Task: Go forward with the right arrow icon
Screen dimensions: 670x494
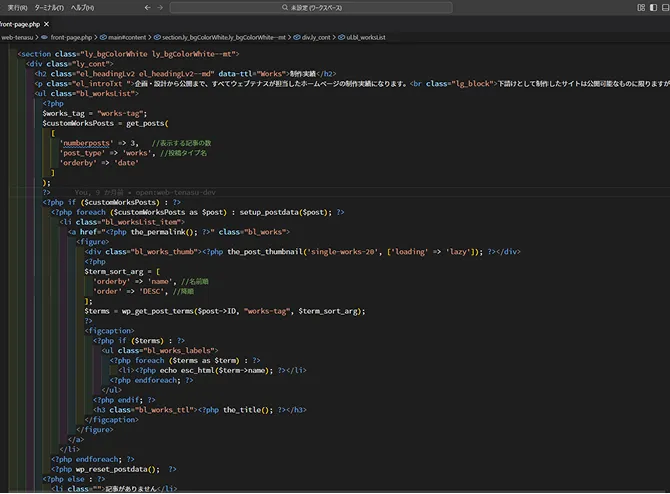Action: pyautogui.click(x=160, y=8)
